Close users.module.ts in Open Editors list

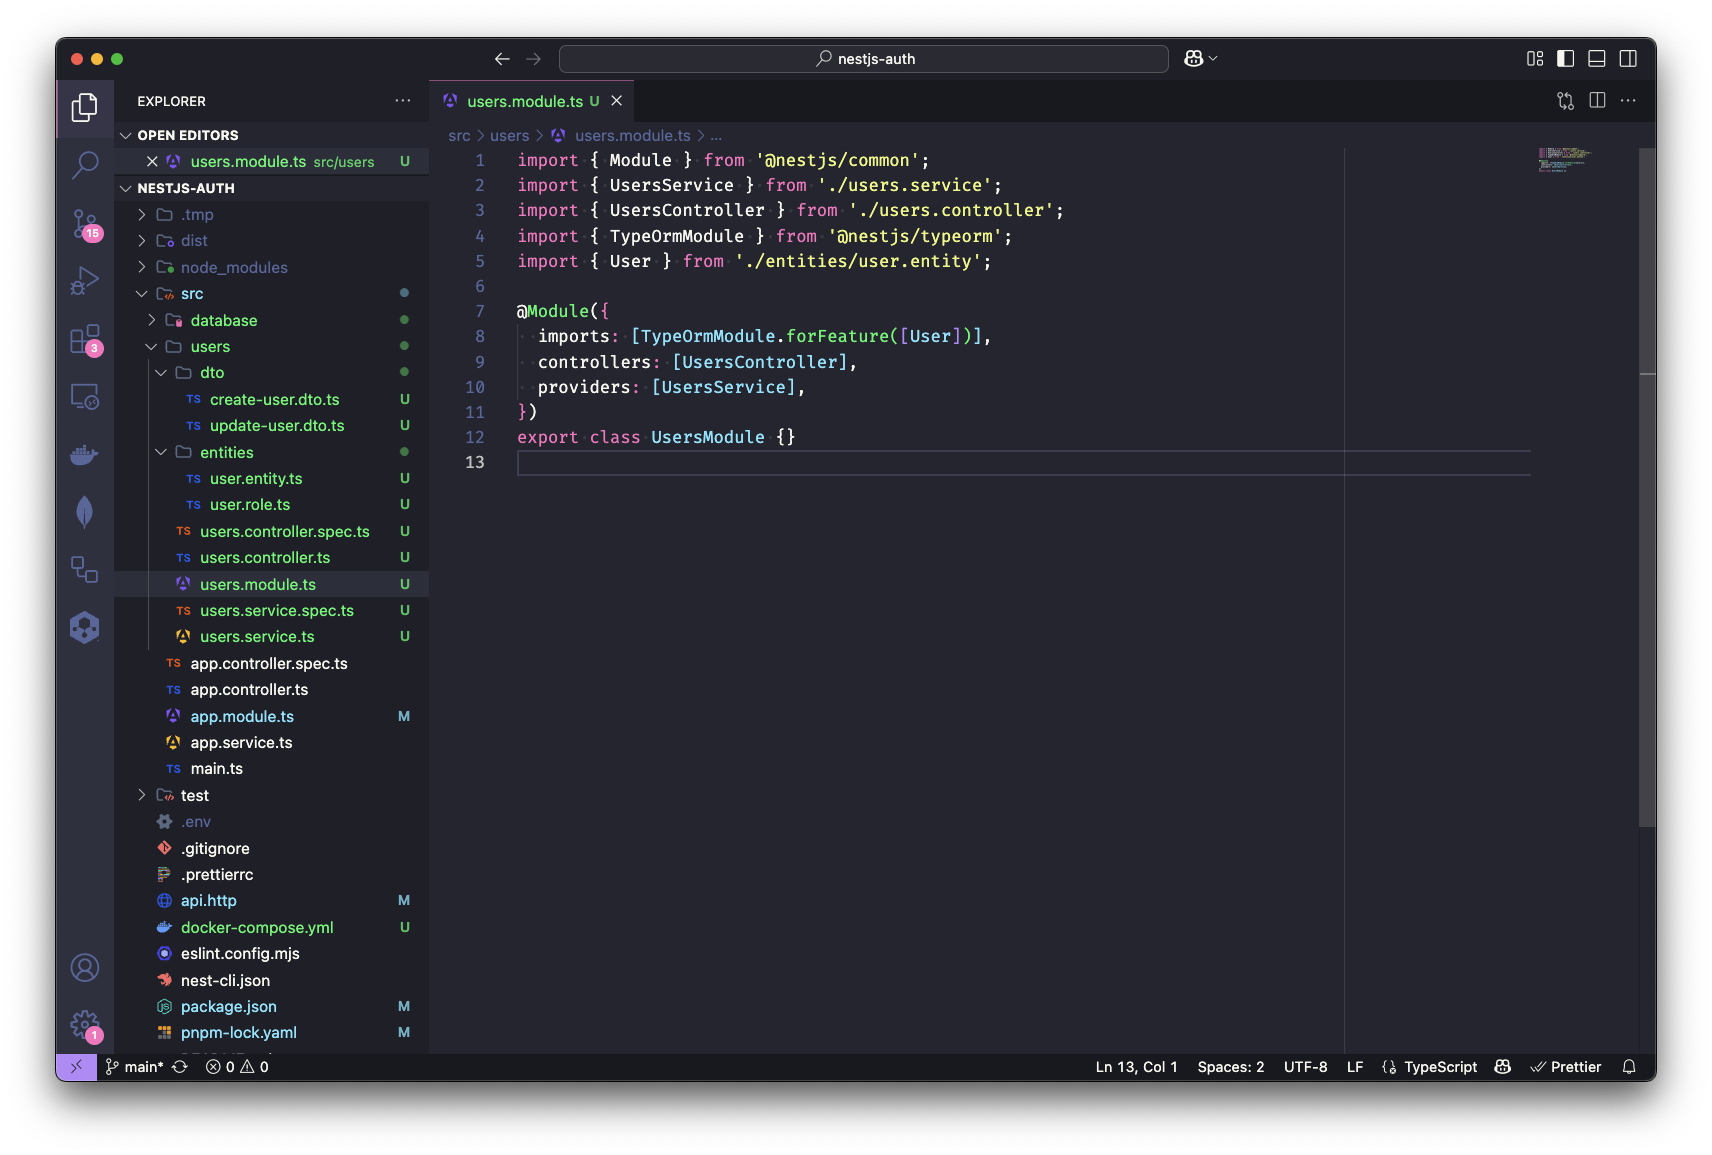click(152, 161)
